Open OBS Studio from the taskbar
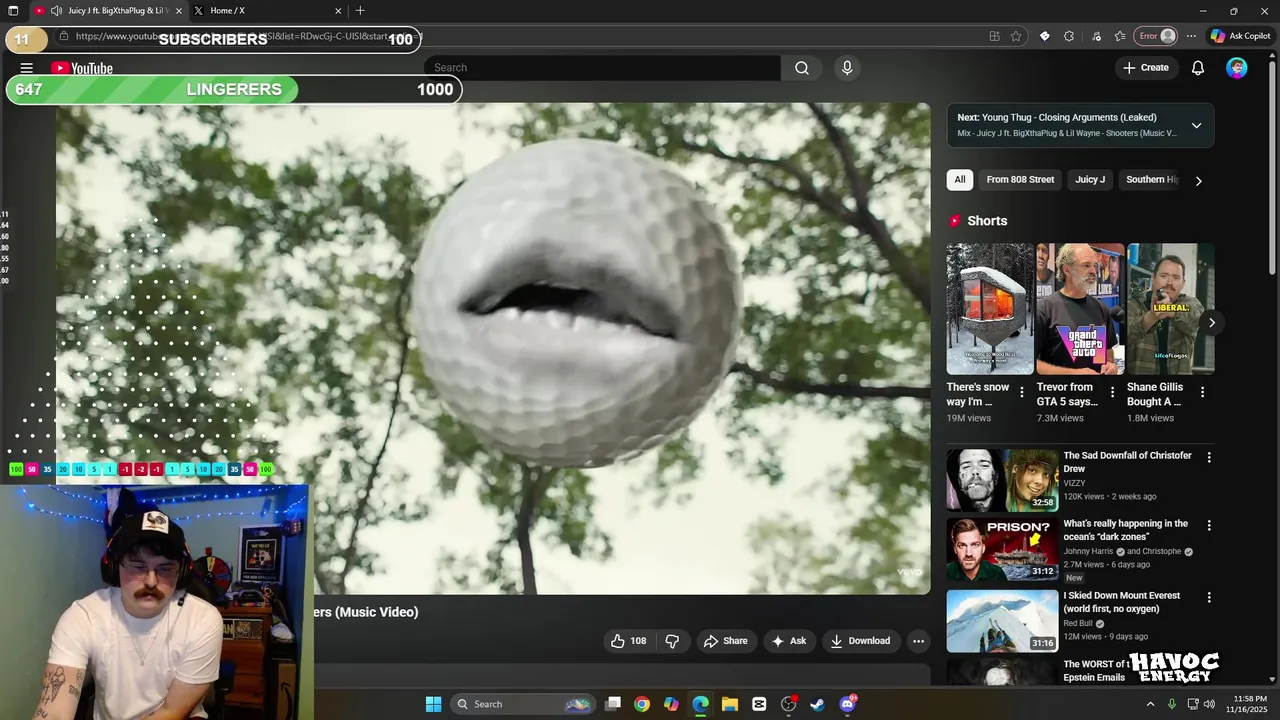Image resolution: width=1280 pixels, height=720 pixels. (x=788, y=704)
